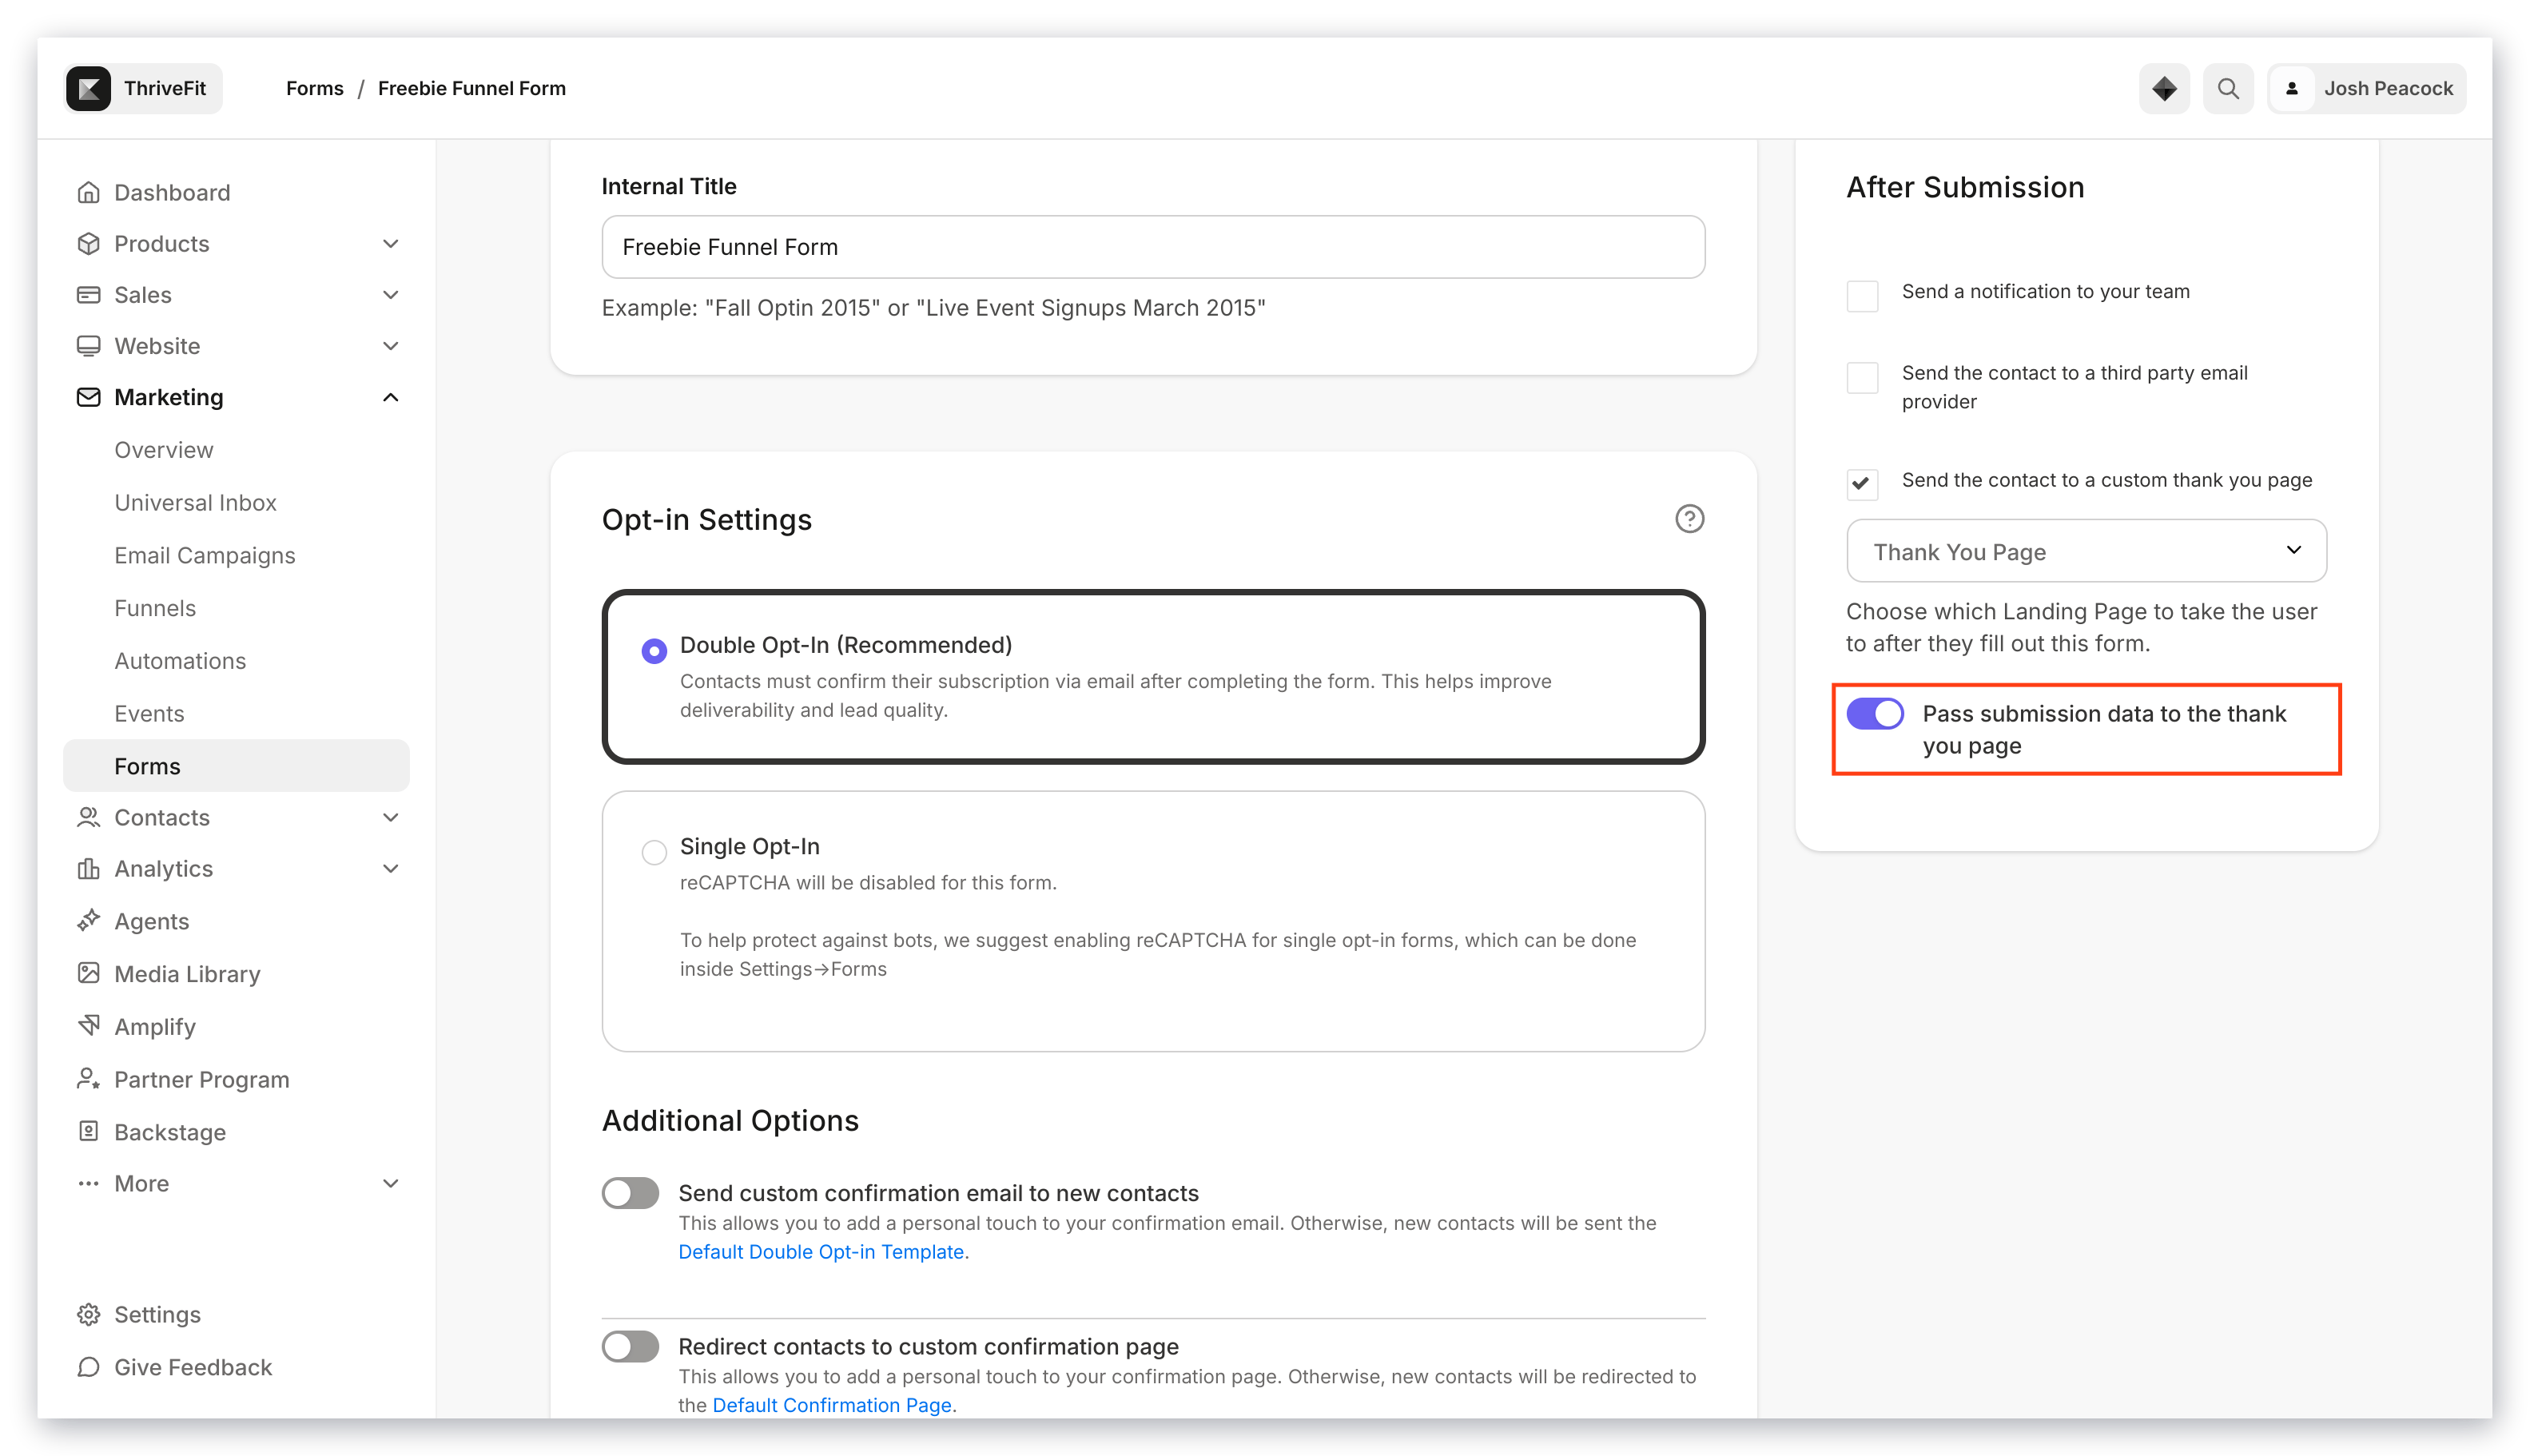The width and height of the screenshot is (2530, 1456).
Task: Expand the Contacts chevron
Action: tap(391, 817)
